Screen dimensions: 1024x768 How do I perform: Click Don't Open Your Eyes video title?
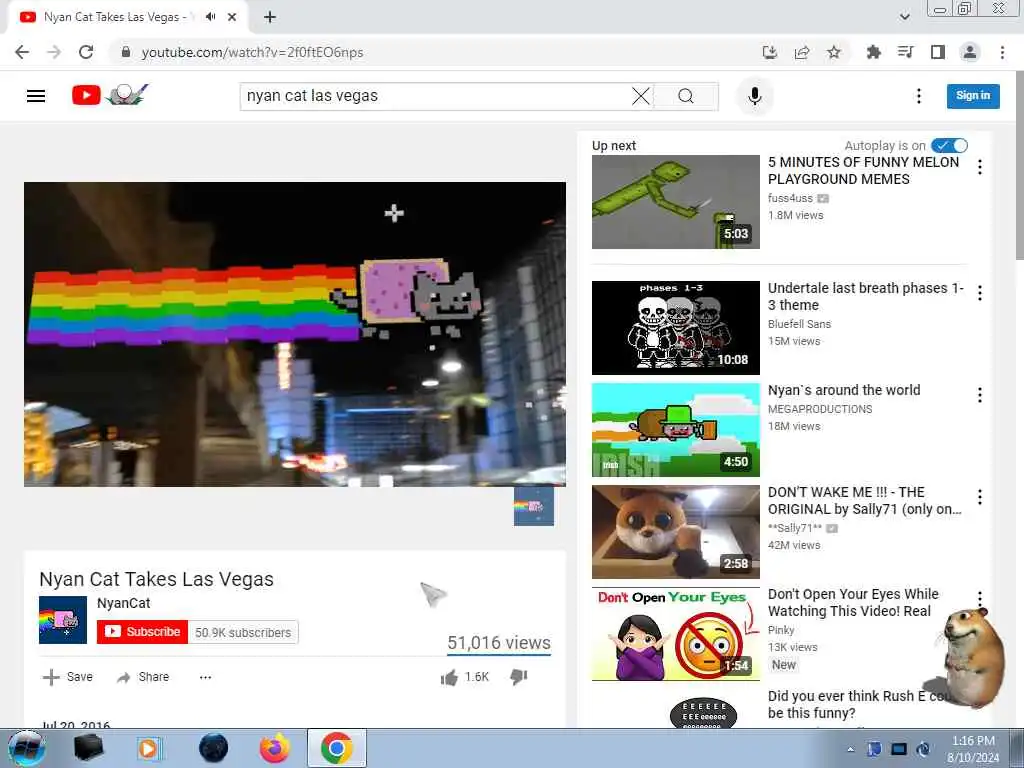[x=853, y=602]
